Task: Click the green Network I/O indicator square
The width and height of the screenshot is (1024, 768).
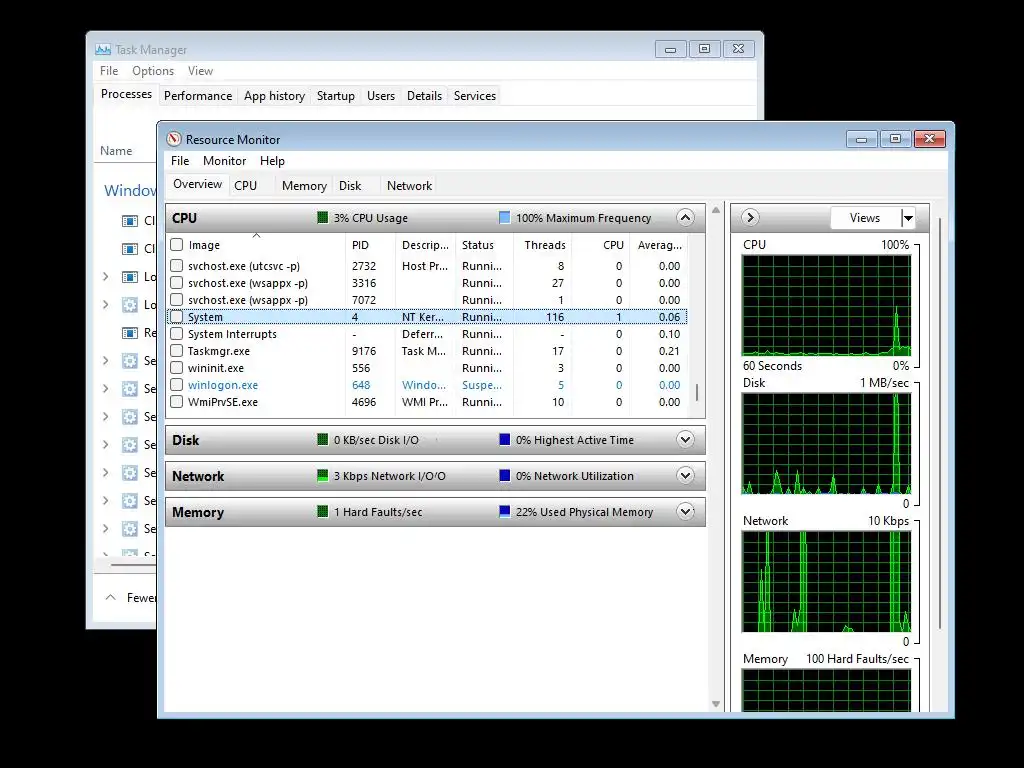Action: click(x=323, y=475)
